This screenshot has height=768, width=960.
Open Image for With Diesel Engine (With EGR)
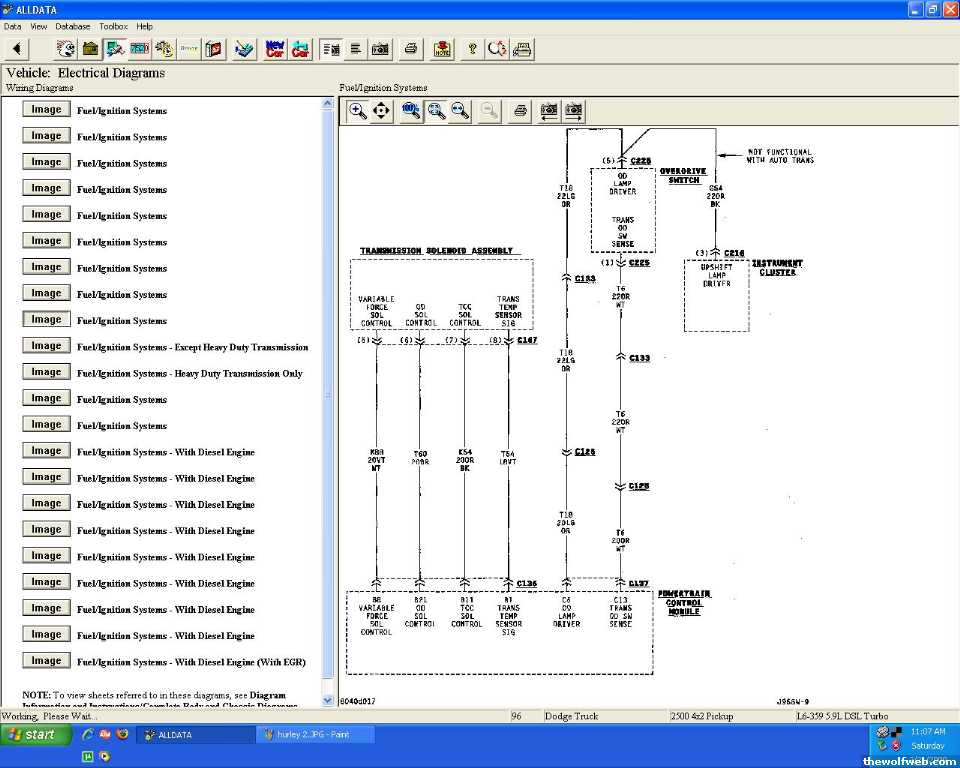point(47,660)
